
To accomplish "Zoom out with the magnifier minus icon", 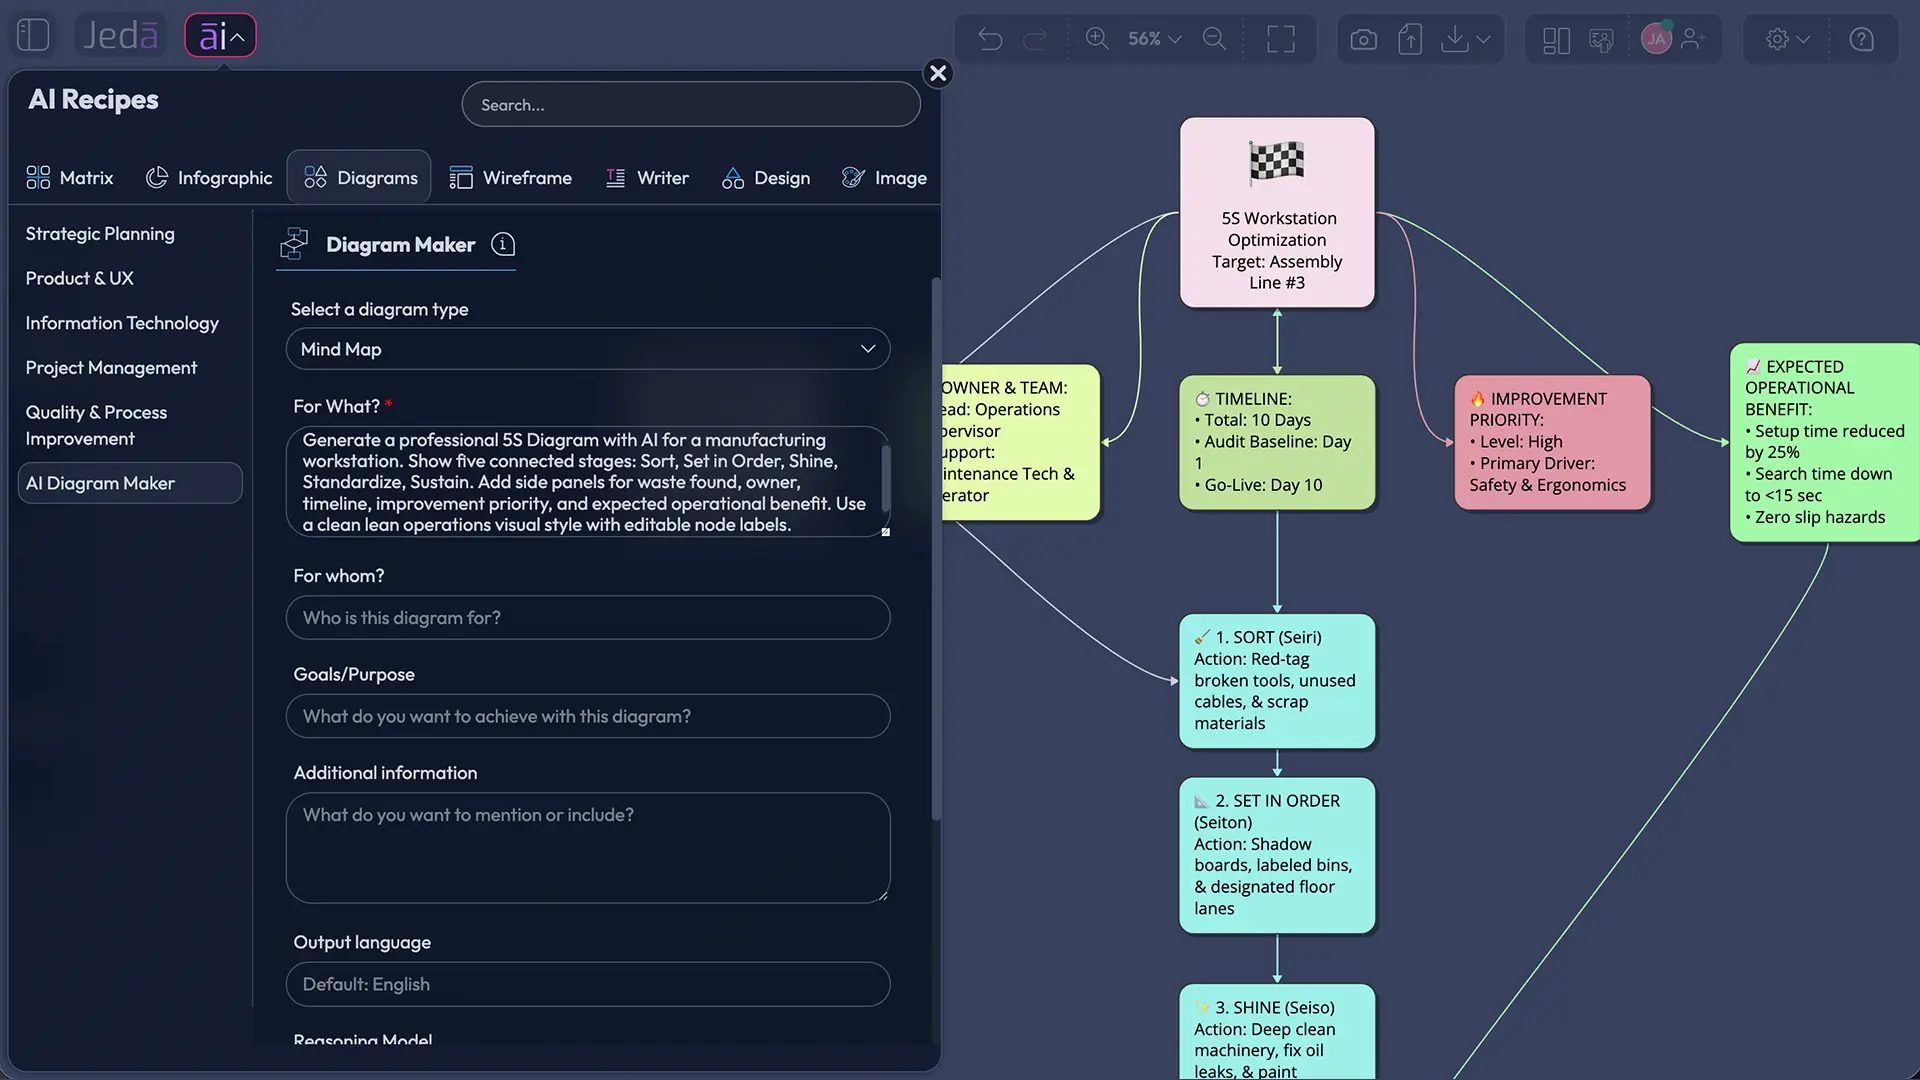I will (1214, 38).
